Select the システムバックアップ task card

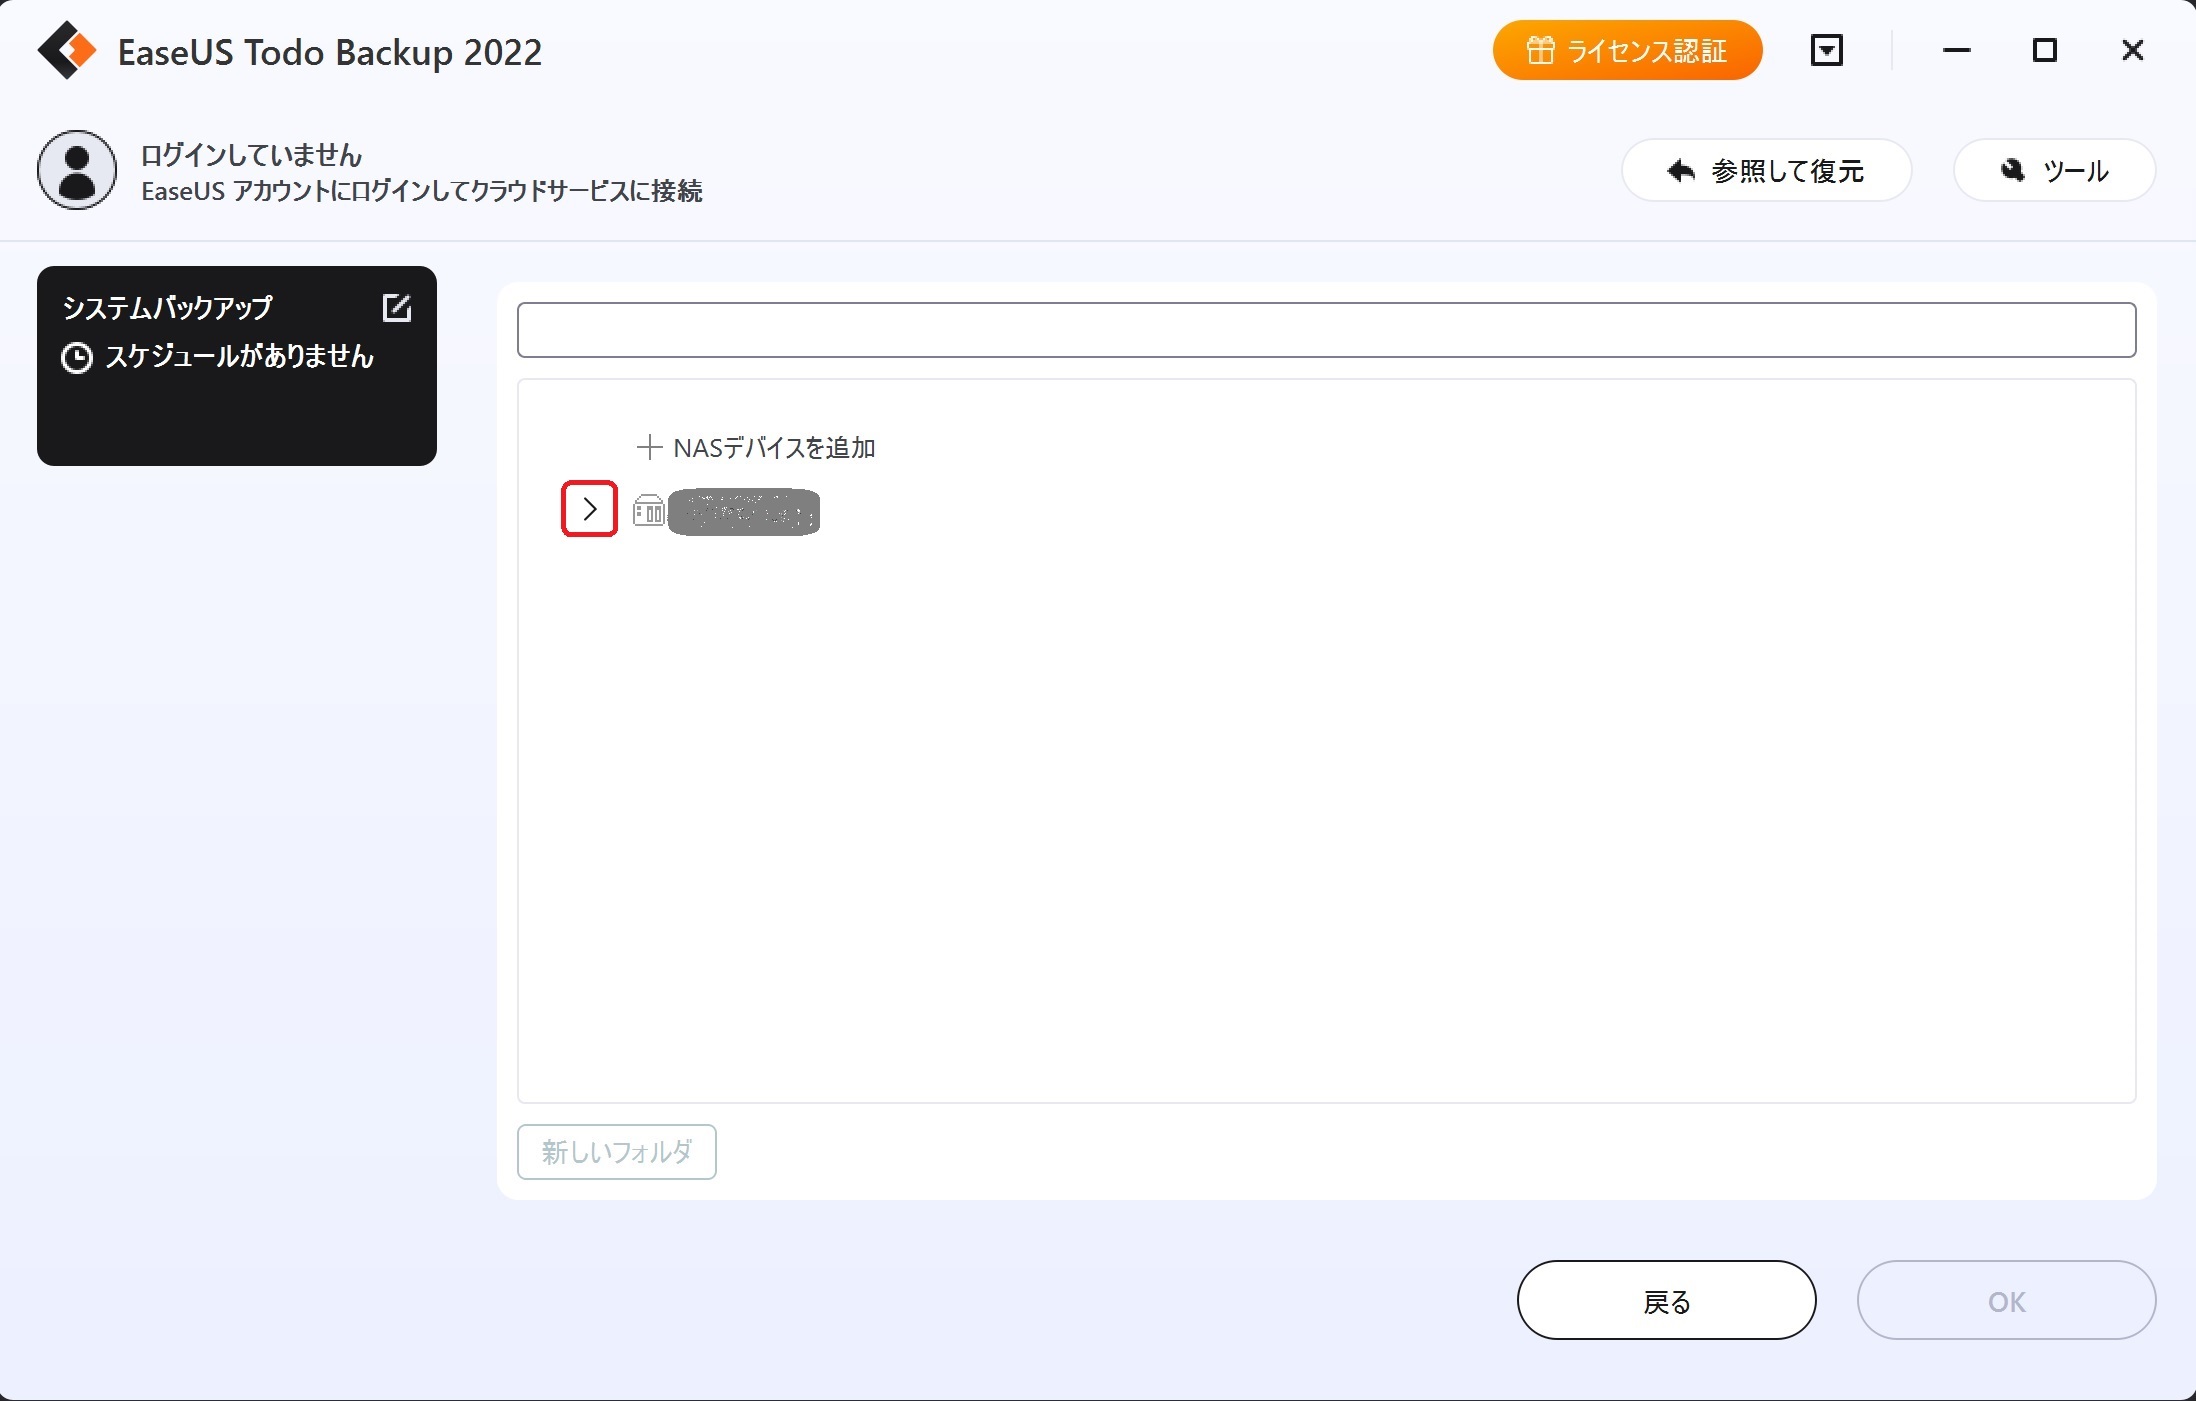[237, 366]
